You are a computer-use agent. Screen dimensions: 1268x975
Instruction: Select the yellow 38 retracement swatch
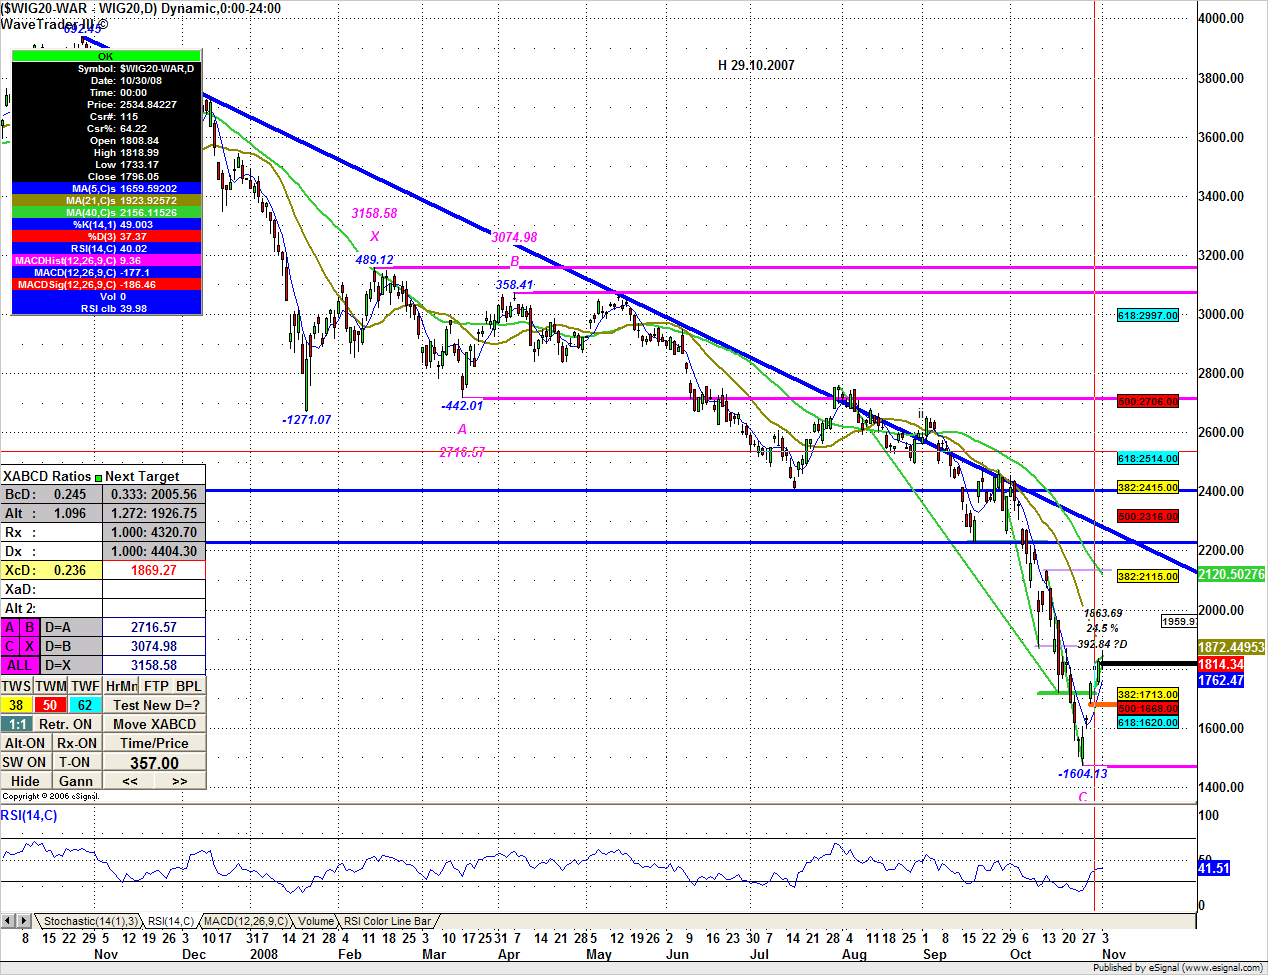point(16,705)
